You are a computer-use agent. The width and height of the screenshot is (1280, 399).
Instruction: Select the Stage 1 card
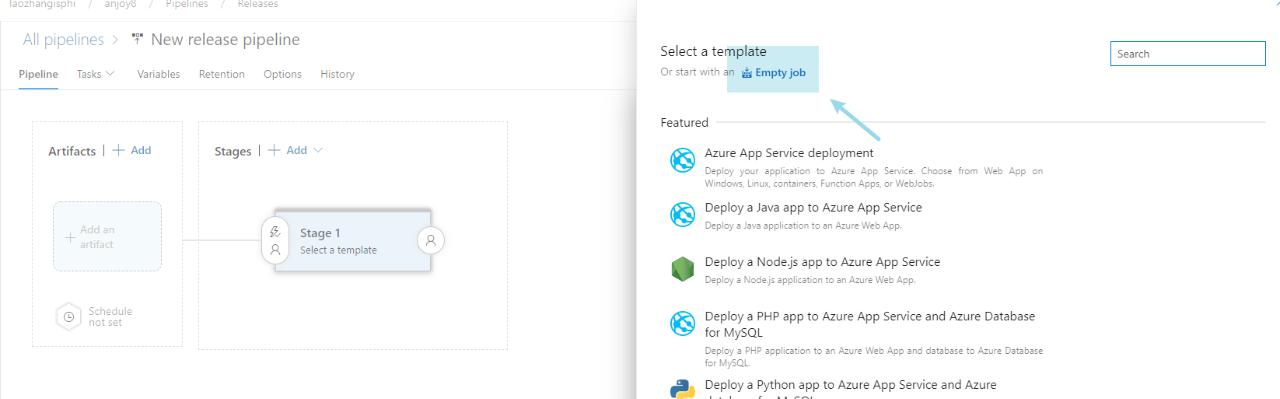tap(353, 241)
